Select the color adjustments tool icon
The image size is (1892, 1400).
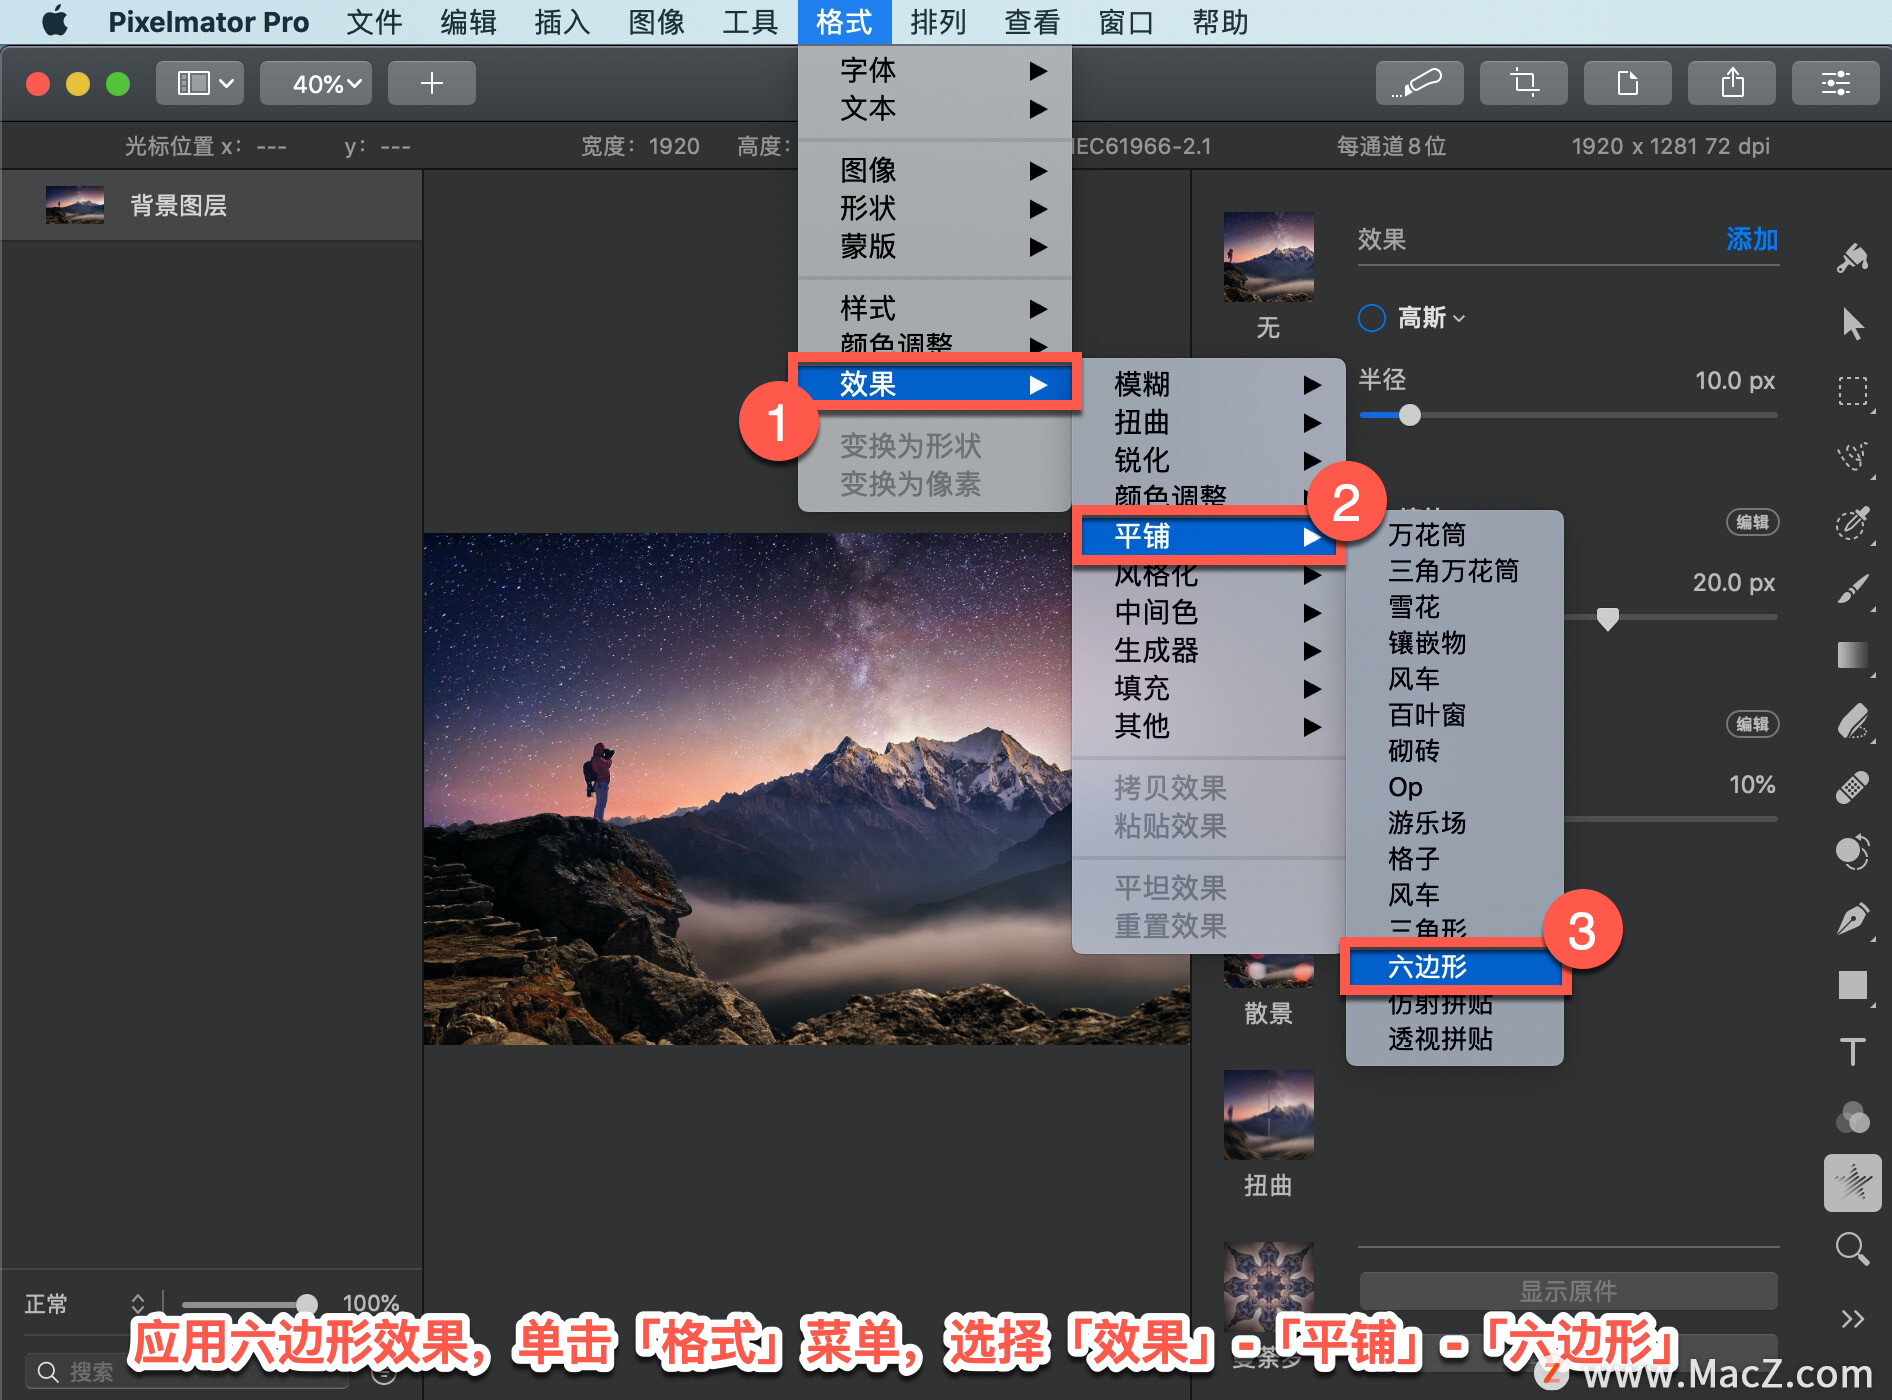pyautogui.click(x=1853, y=853)
